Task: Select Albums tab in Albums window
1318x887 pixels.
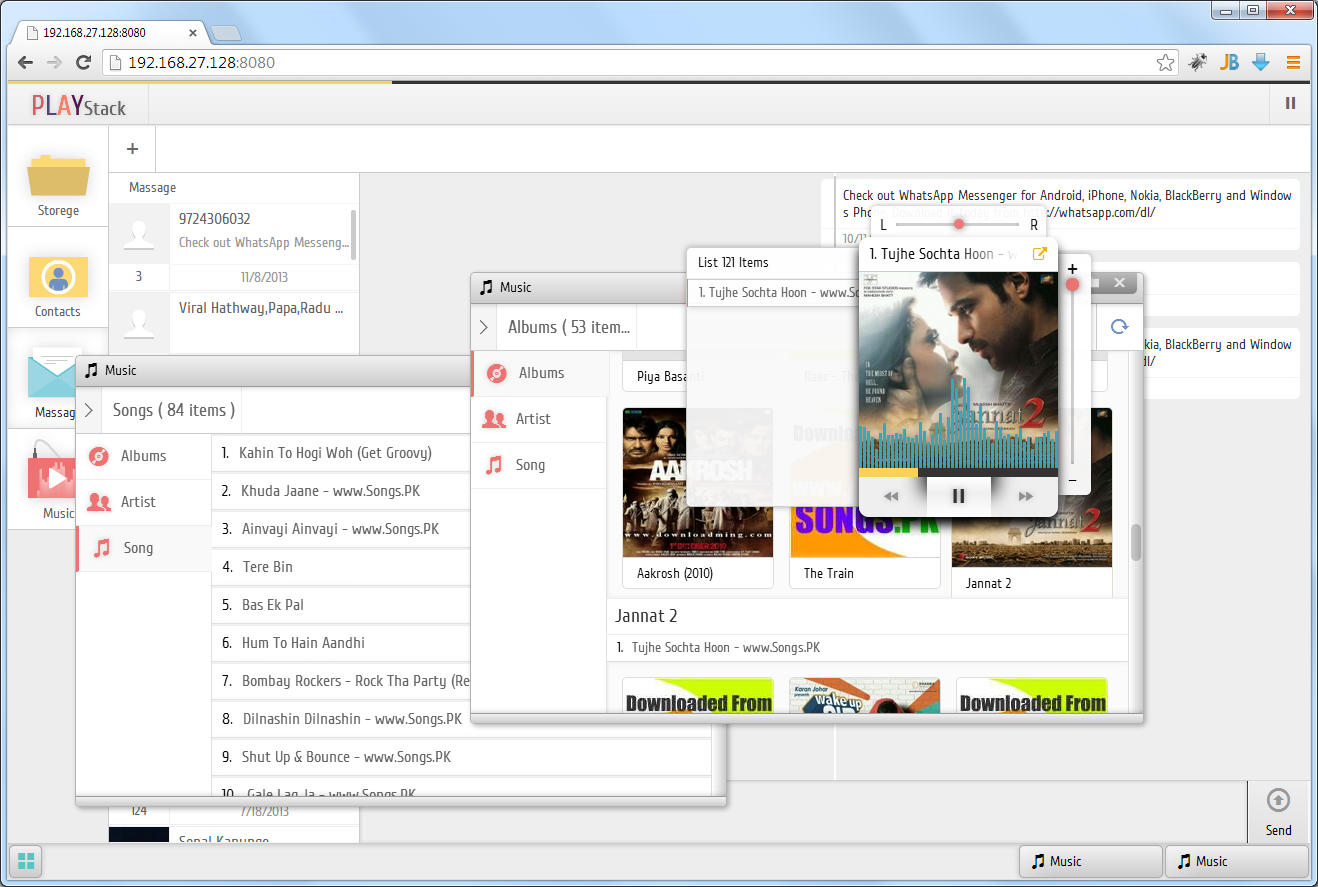Action: click(x=540, y=373)
